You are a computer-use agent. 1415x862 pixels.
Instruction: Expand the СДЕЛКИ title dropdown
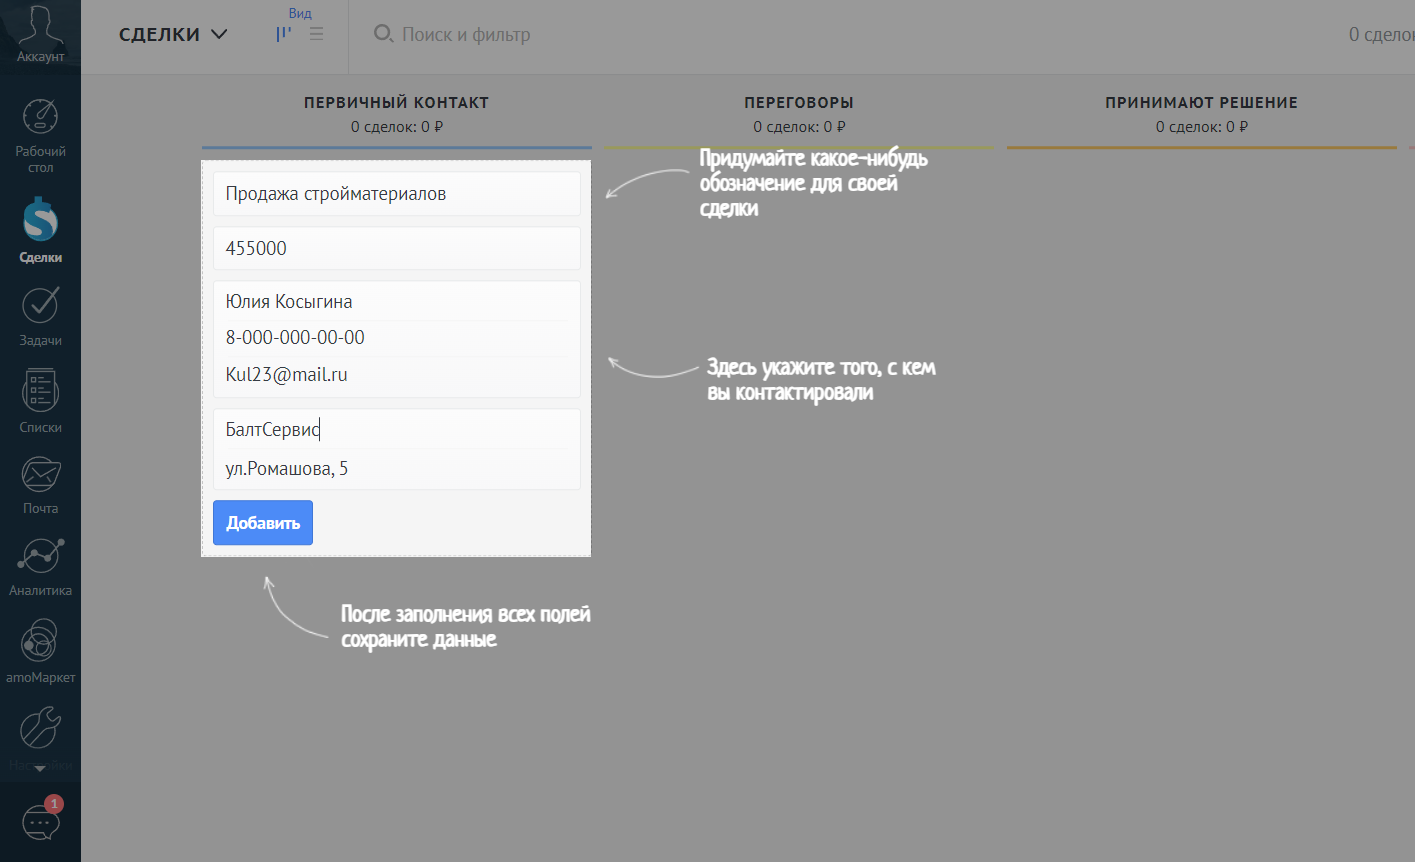pyautogui.click(x=174, y=35)
